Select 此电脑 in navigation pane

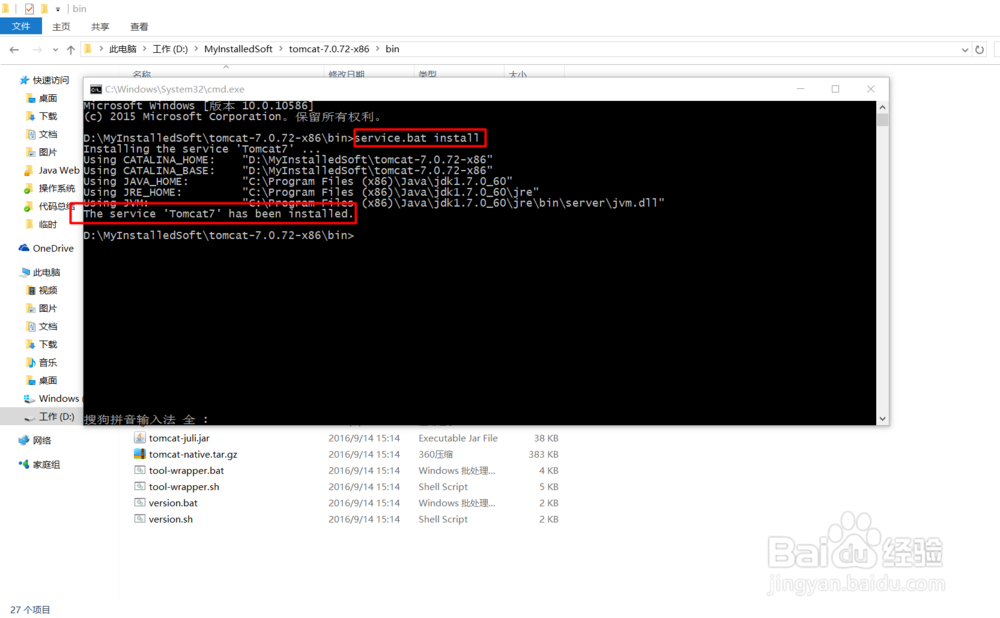[46, 272]
